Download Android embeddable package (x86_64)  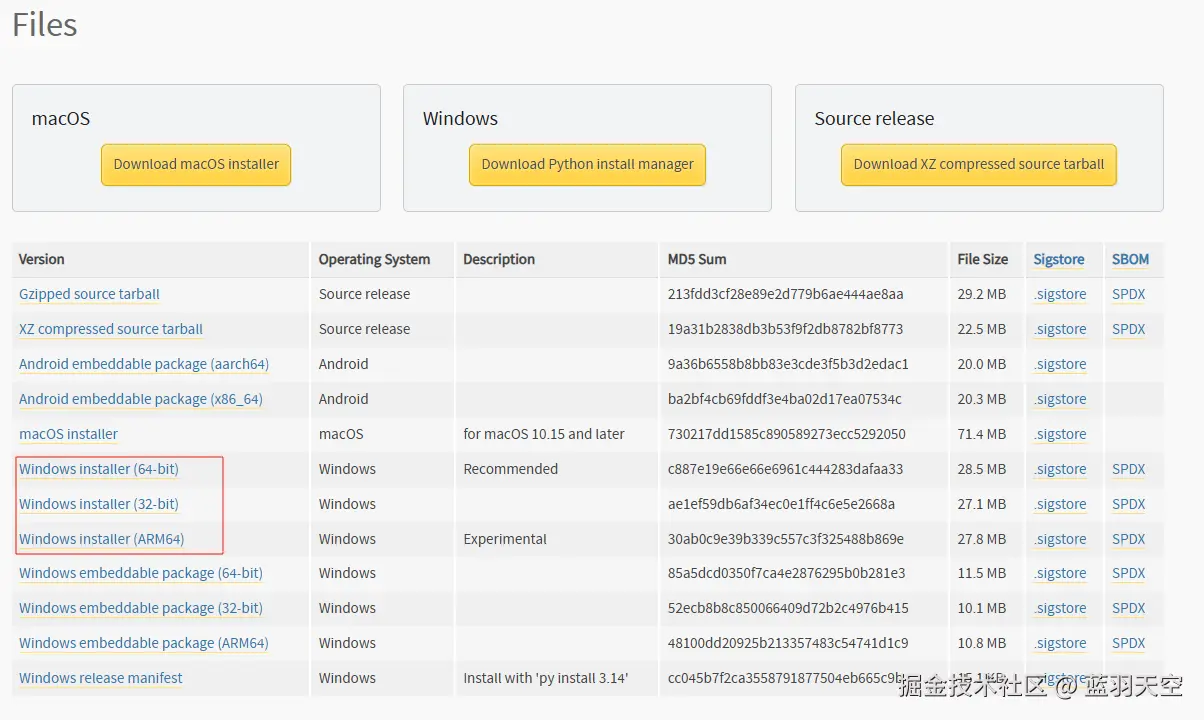coord(141,399)
